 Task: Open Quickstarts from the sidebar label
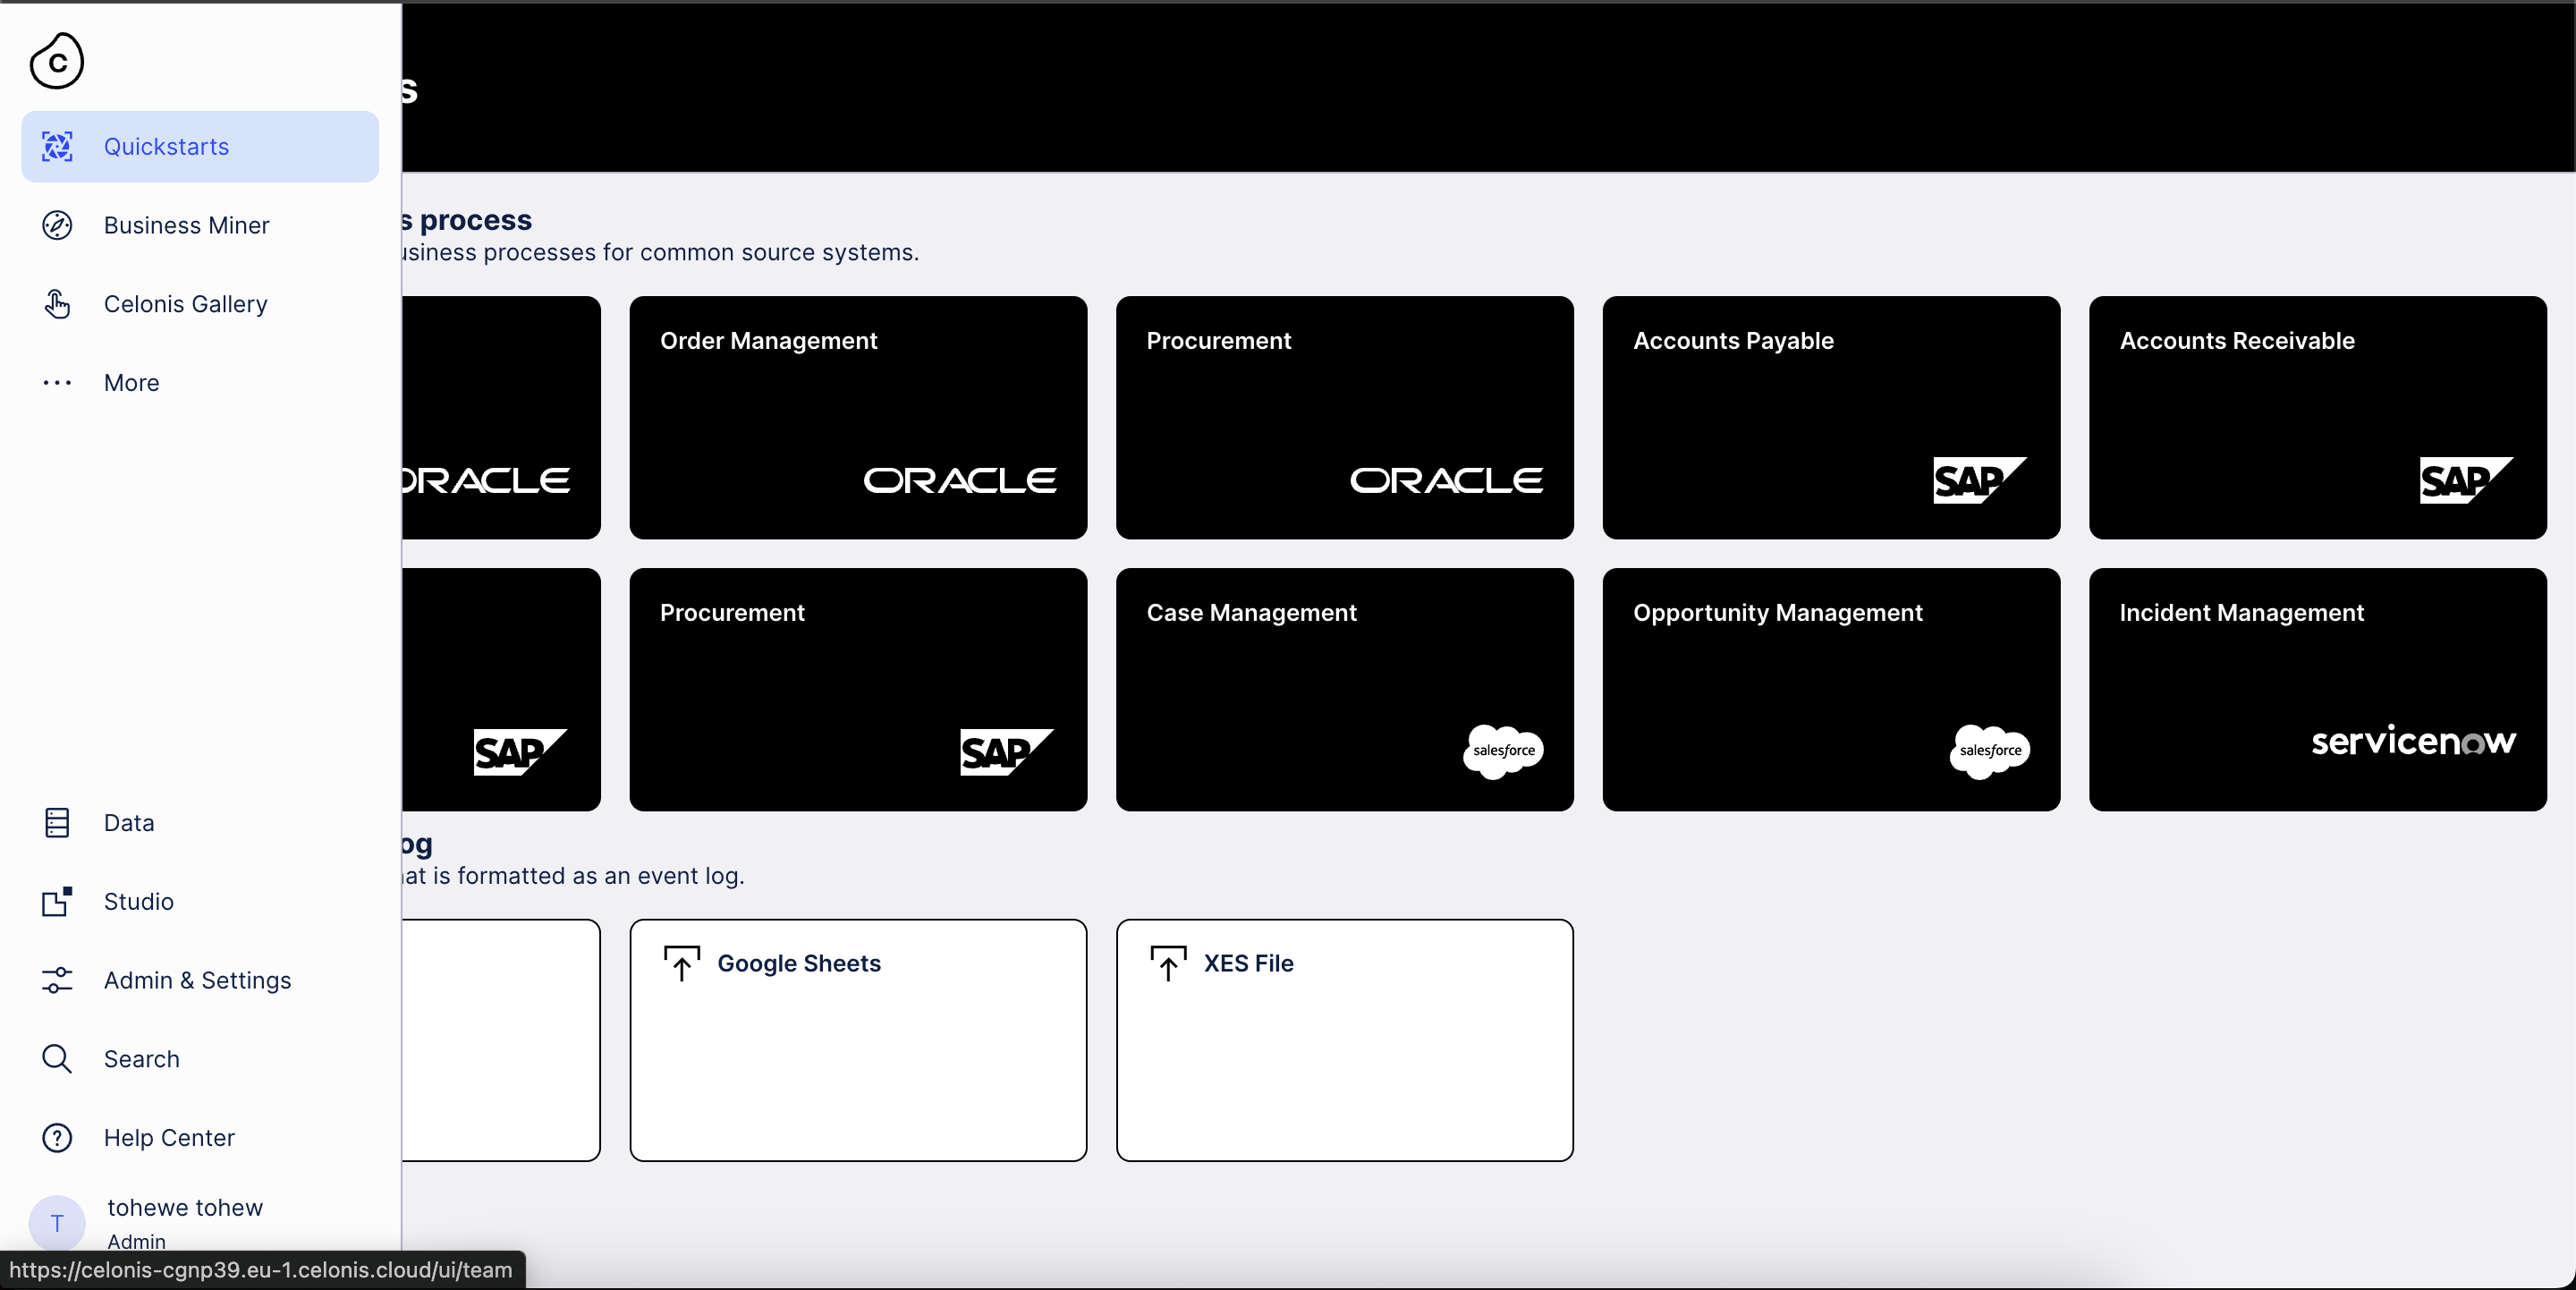(166, 146)
